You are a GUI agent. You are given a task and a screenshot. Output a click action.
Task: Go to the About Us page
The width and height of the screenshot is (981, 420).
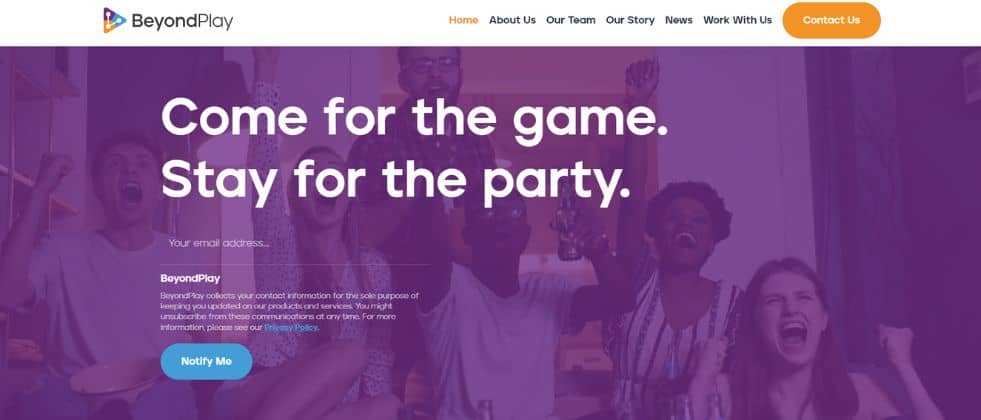[512, 20]
